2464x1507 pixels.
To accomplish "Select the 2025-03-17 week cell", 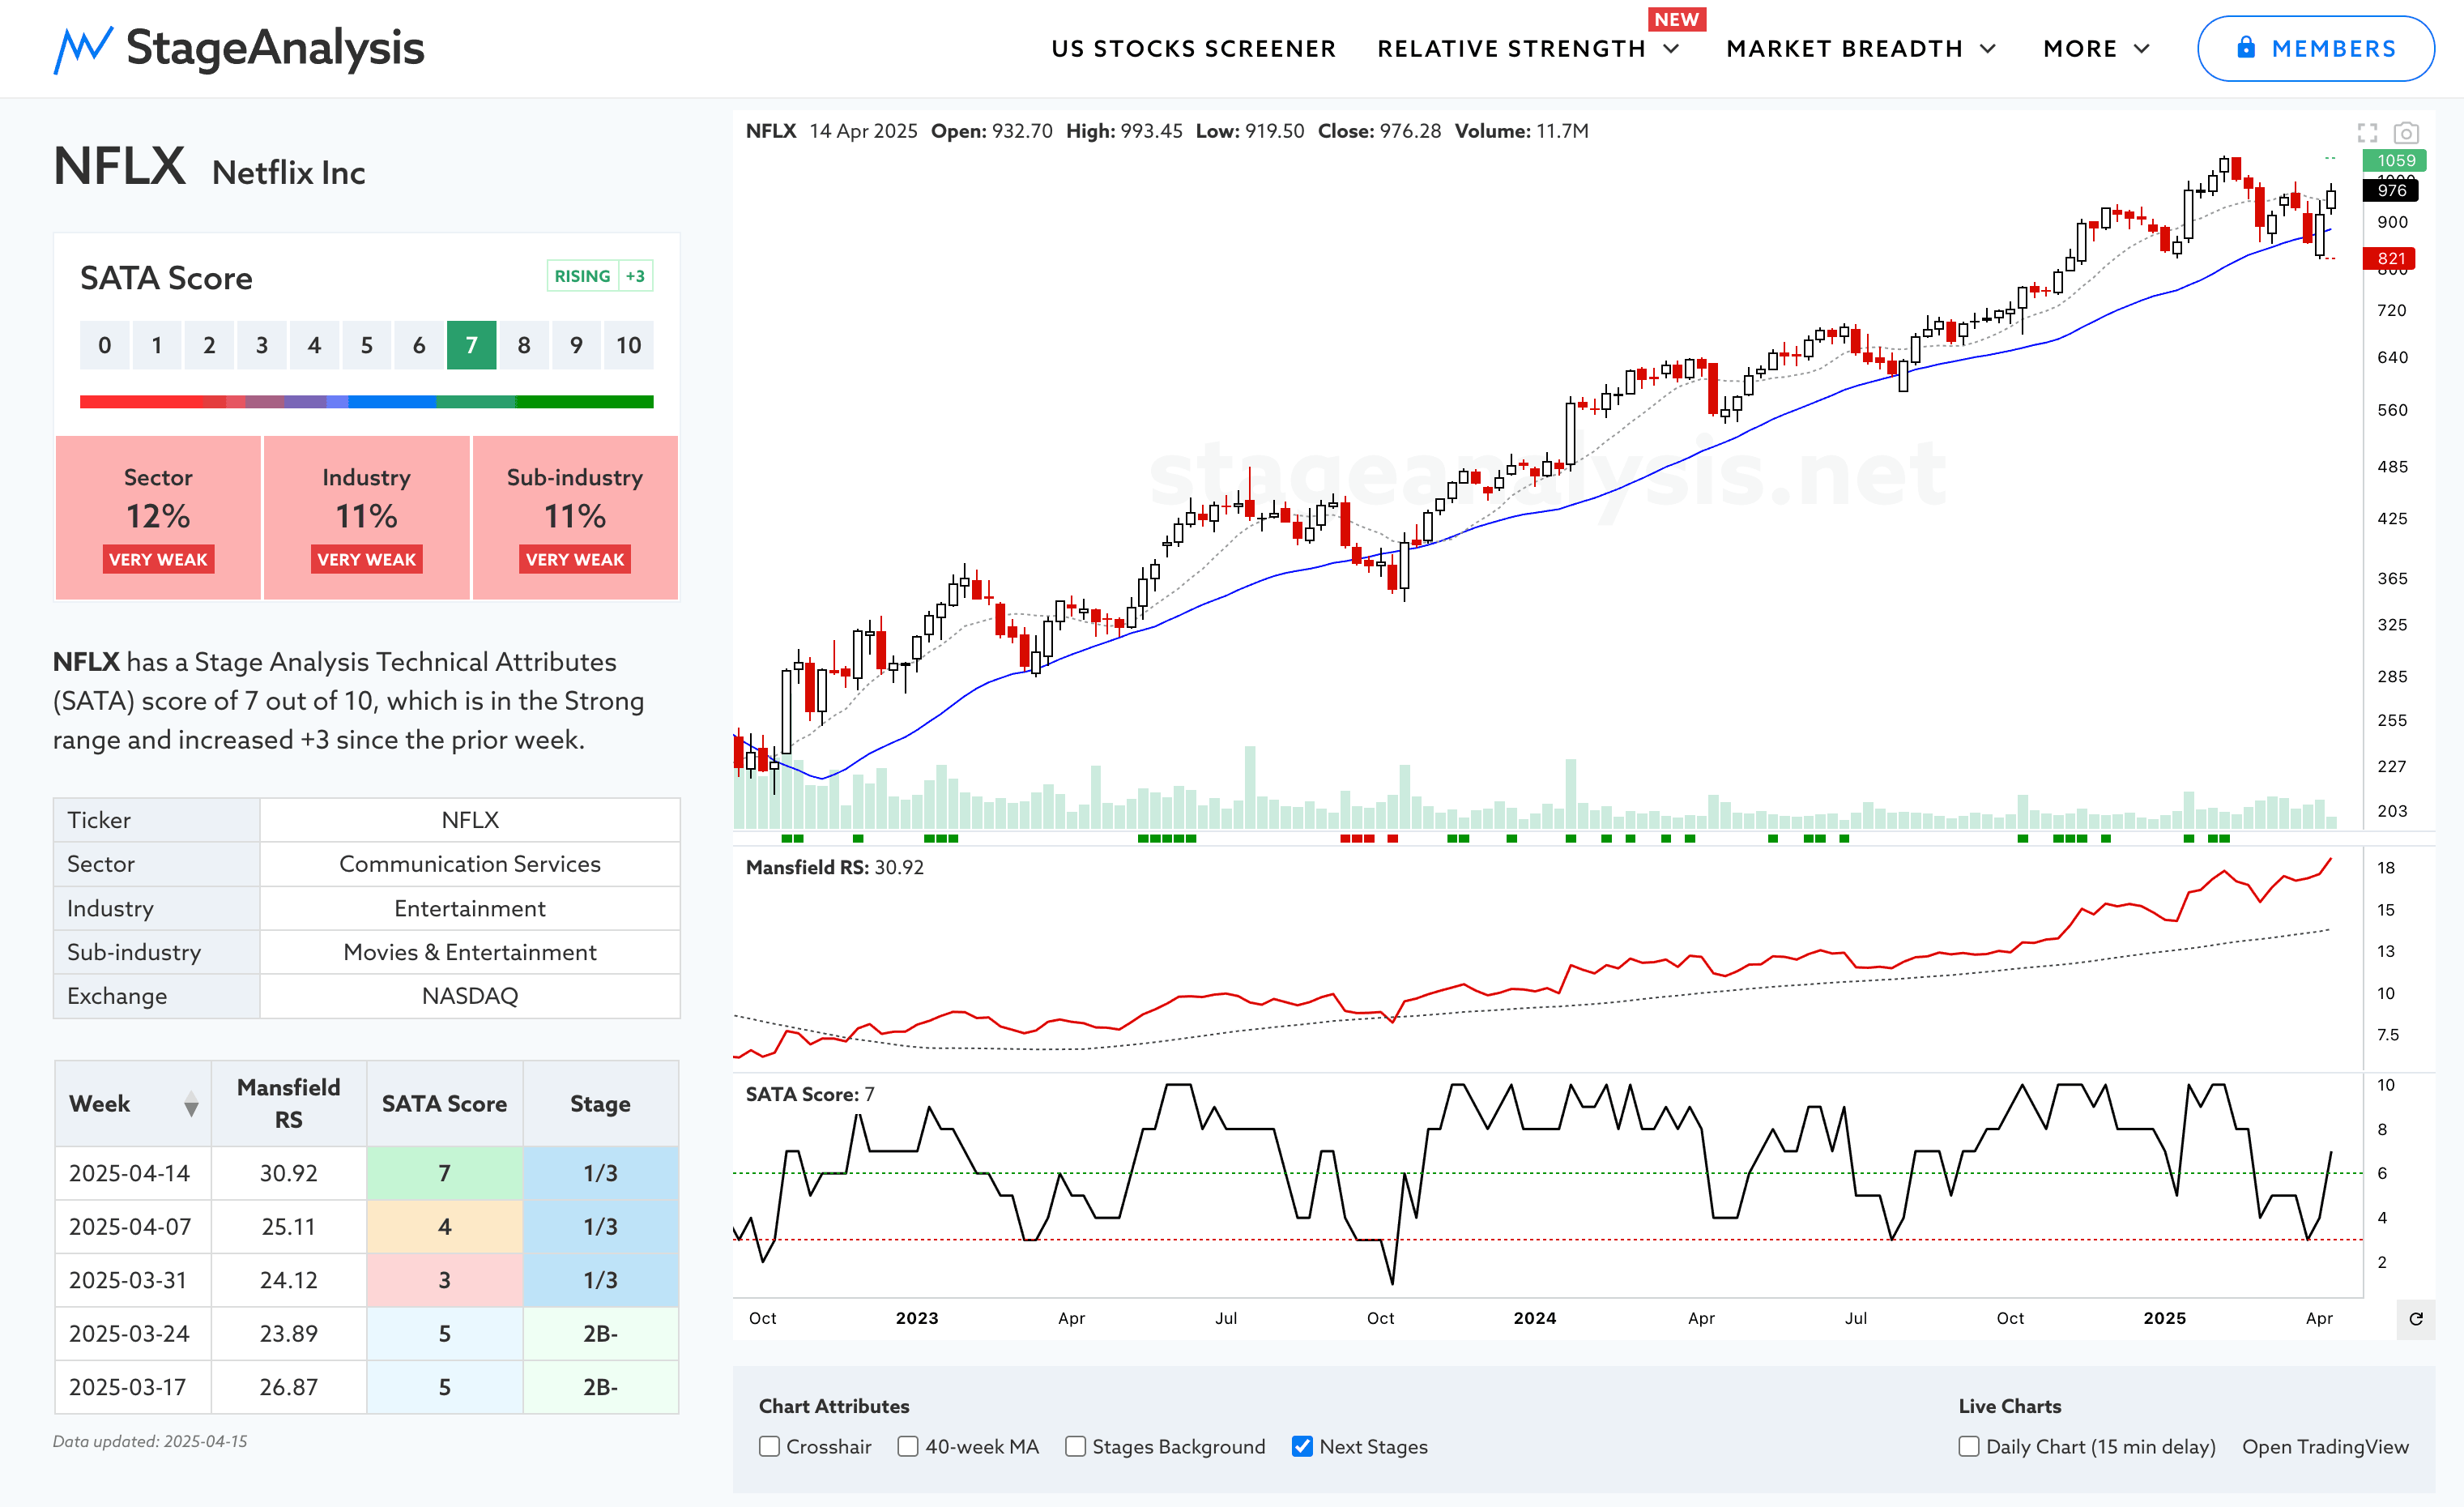I will click(133, 1387).
